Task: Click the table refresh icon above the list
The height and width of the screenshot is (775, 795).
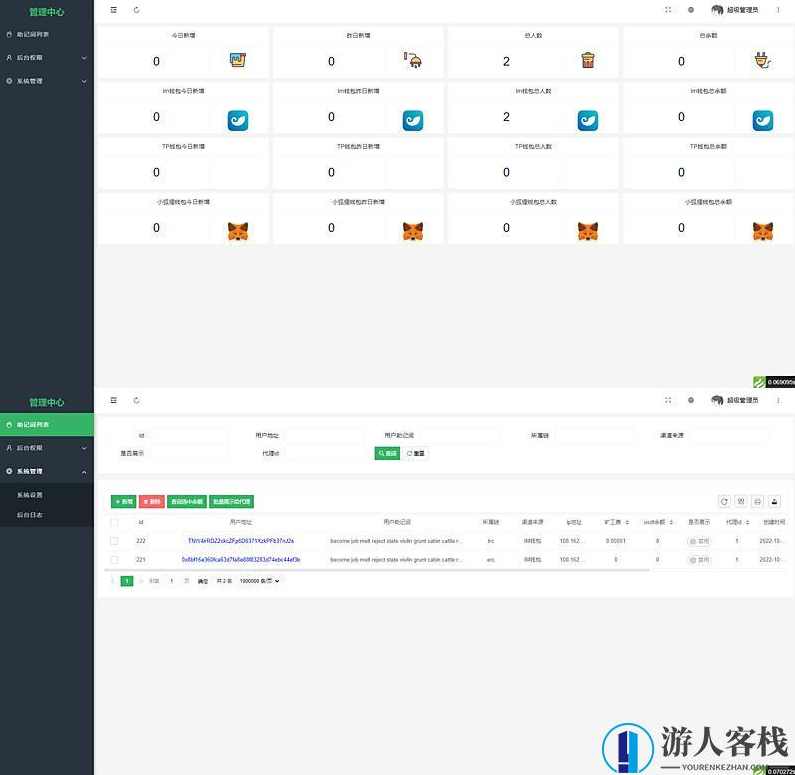Action: (724, 501)
